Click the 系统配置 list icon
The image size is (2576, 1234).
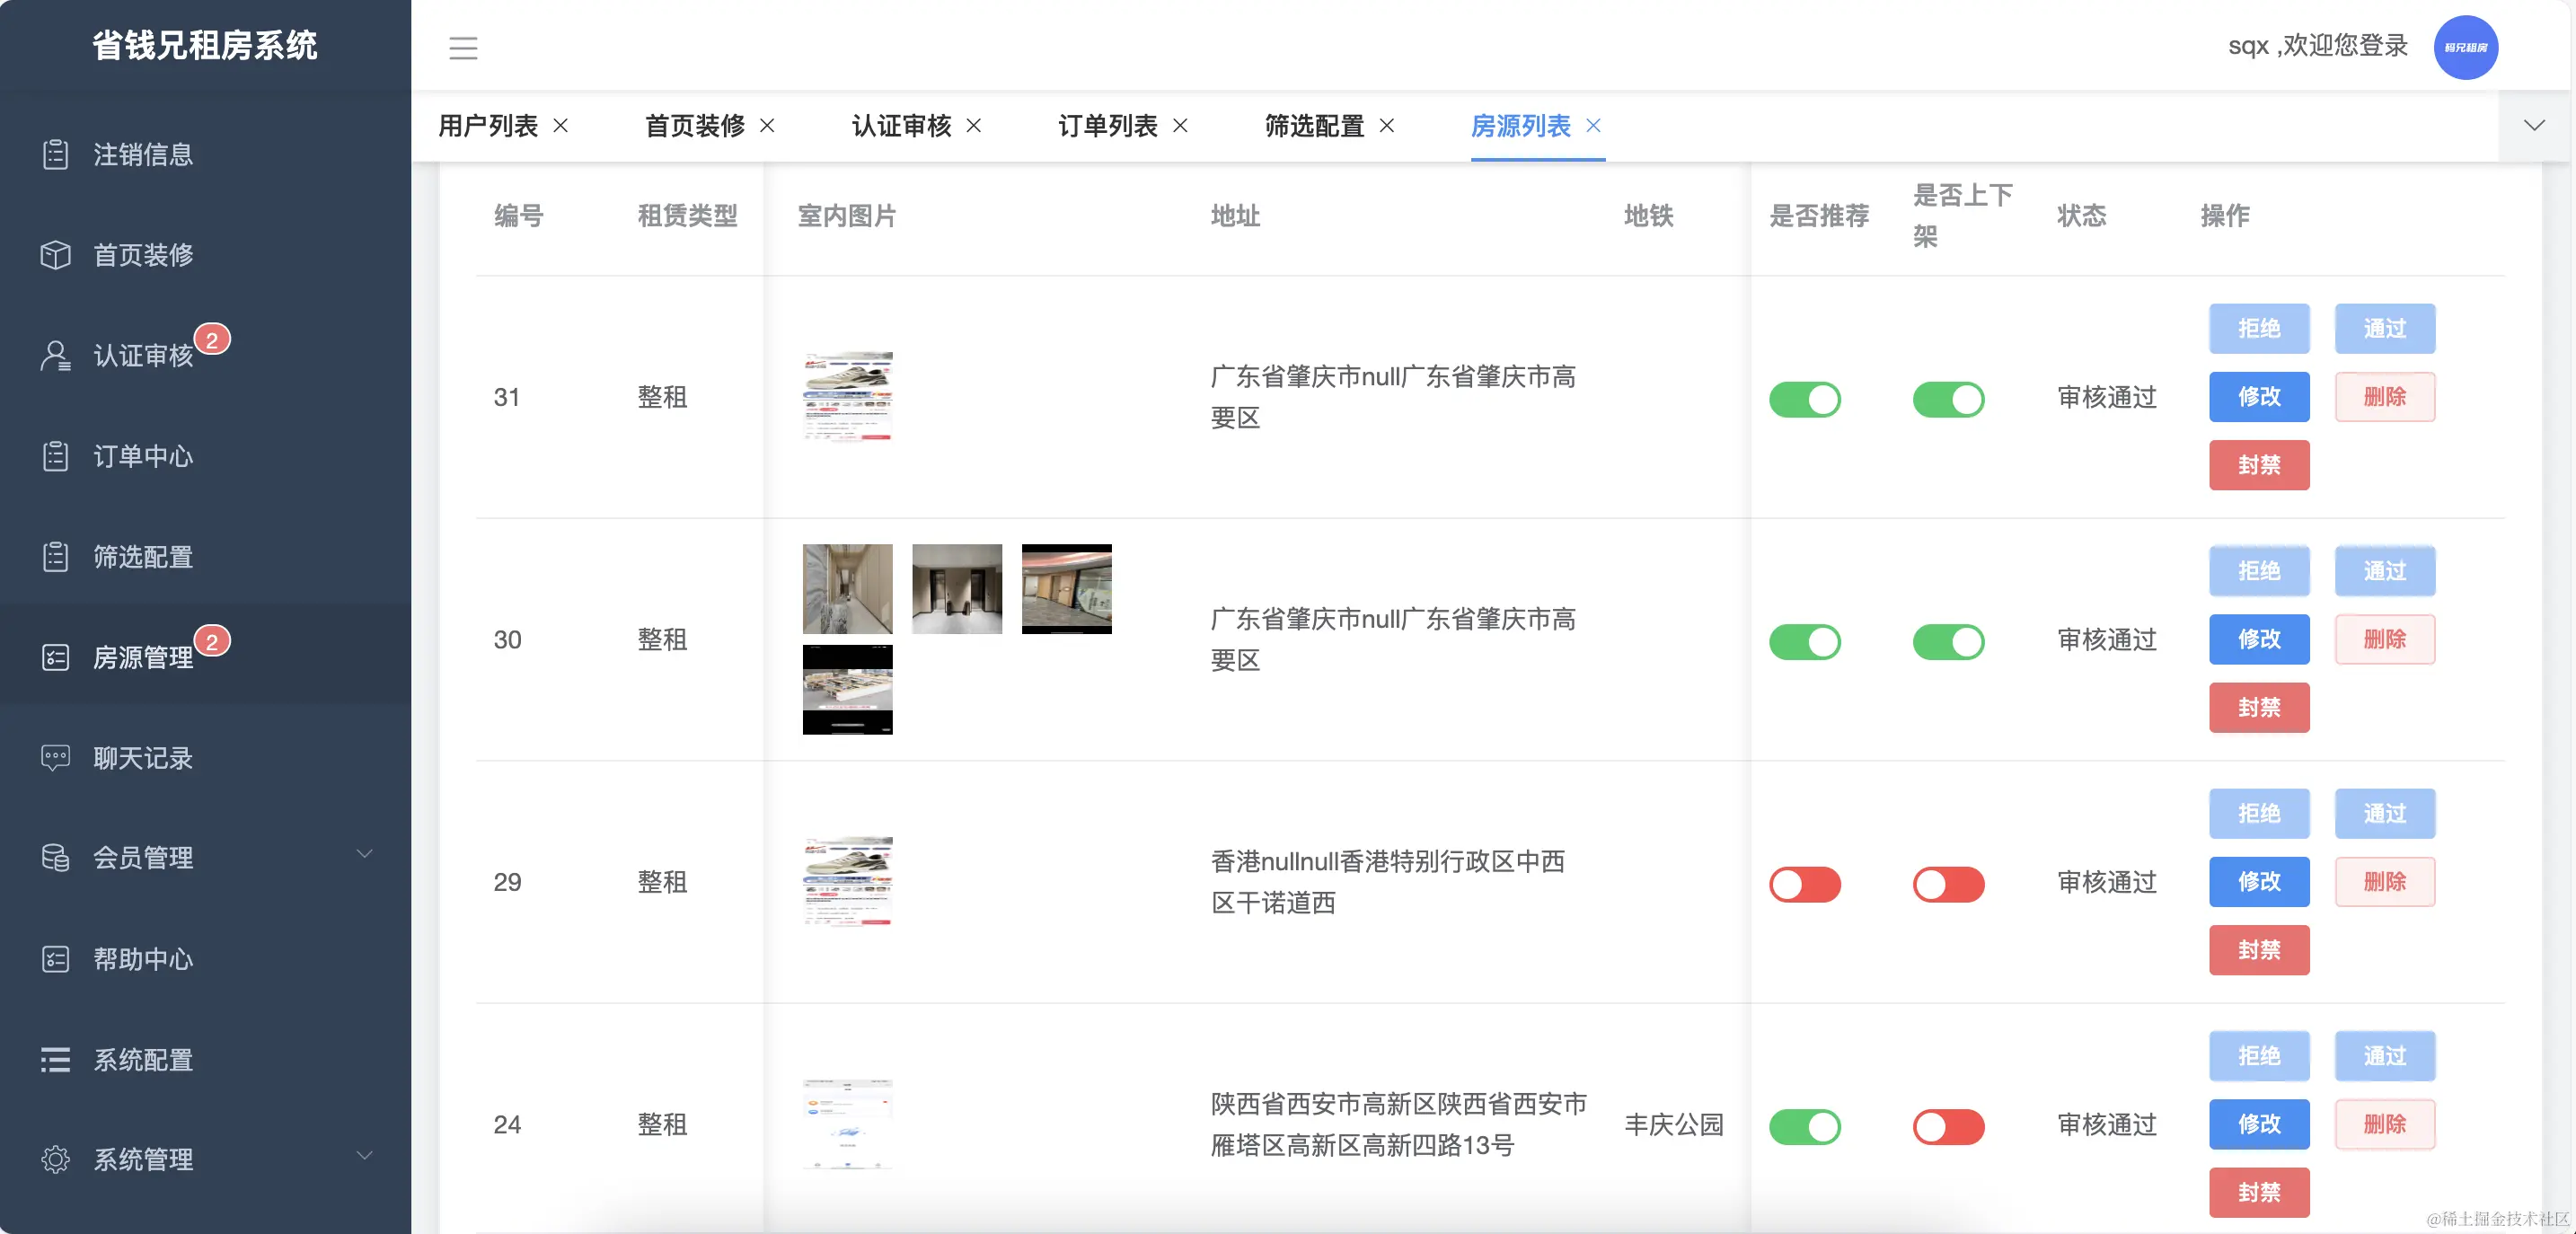coord(56,1060)
